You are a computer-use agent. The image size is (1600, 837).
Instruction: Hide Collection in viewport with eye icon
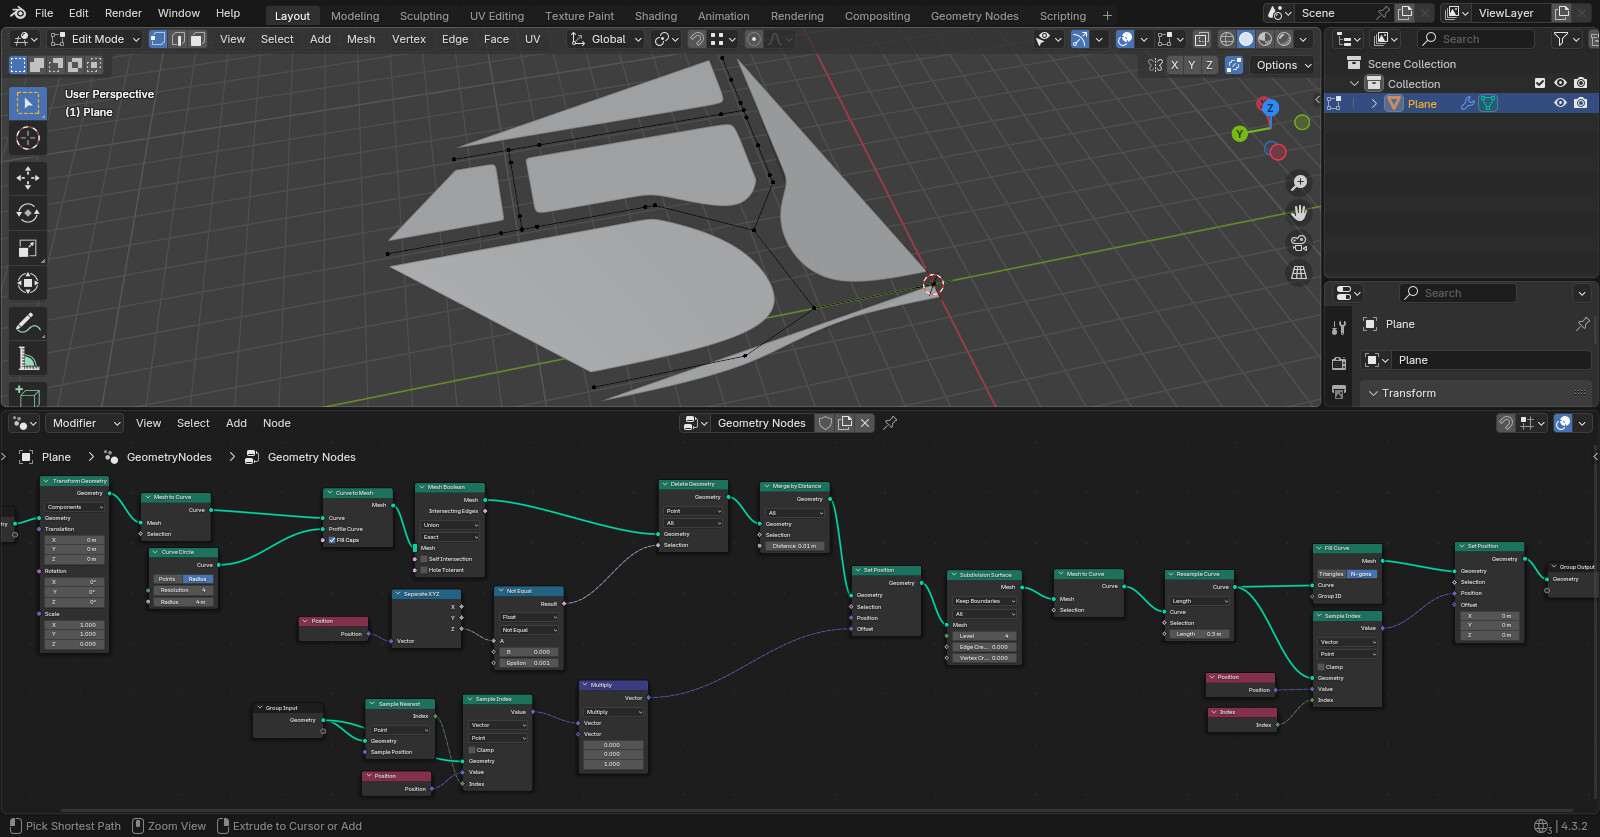(x=1560, y=83)
